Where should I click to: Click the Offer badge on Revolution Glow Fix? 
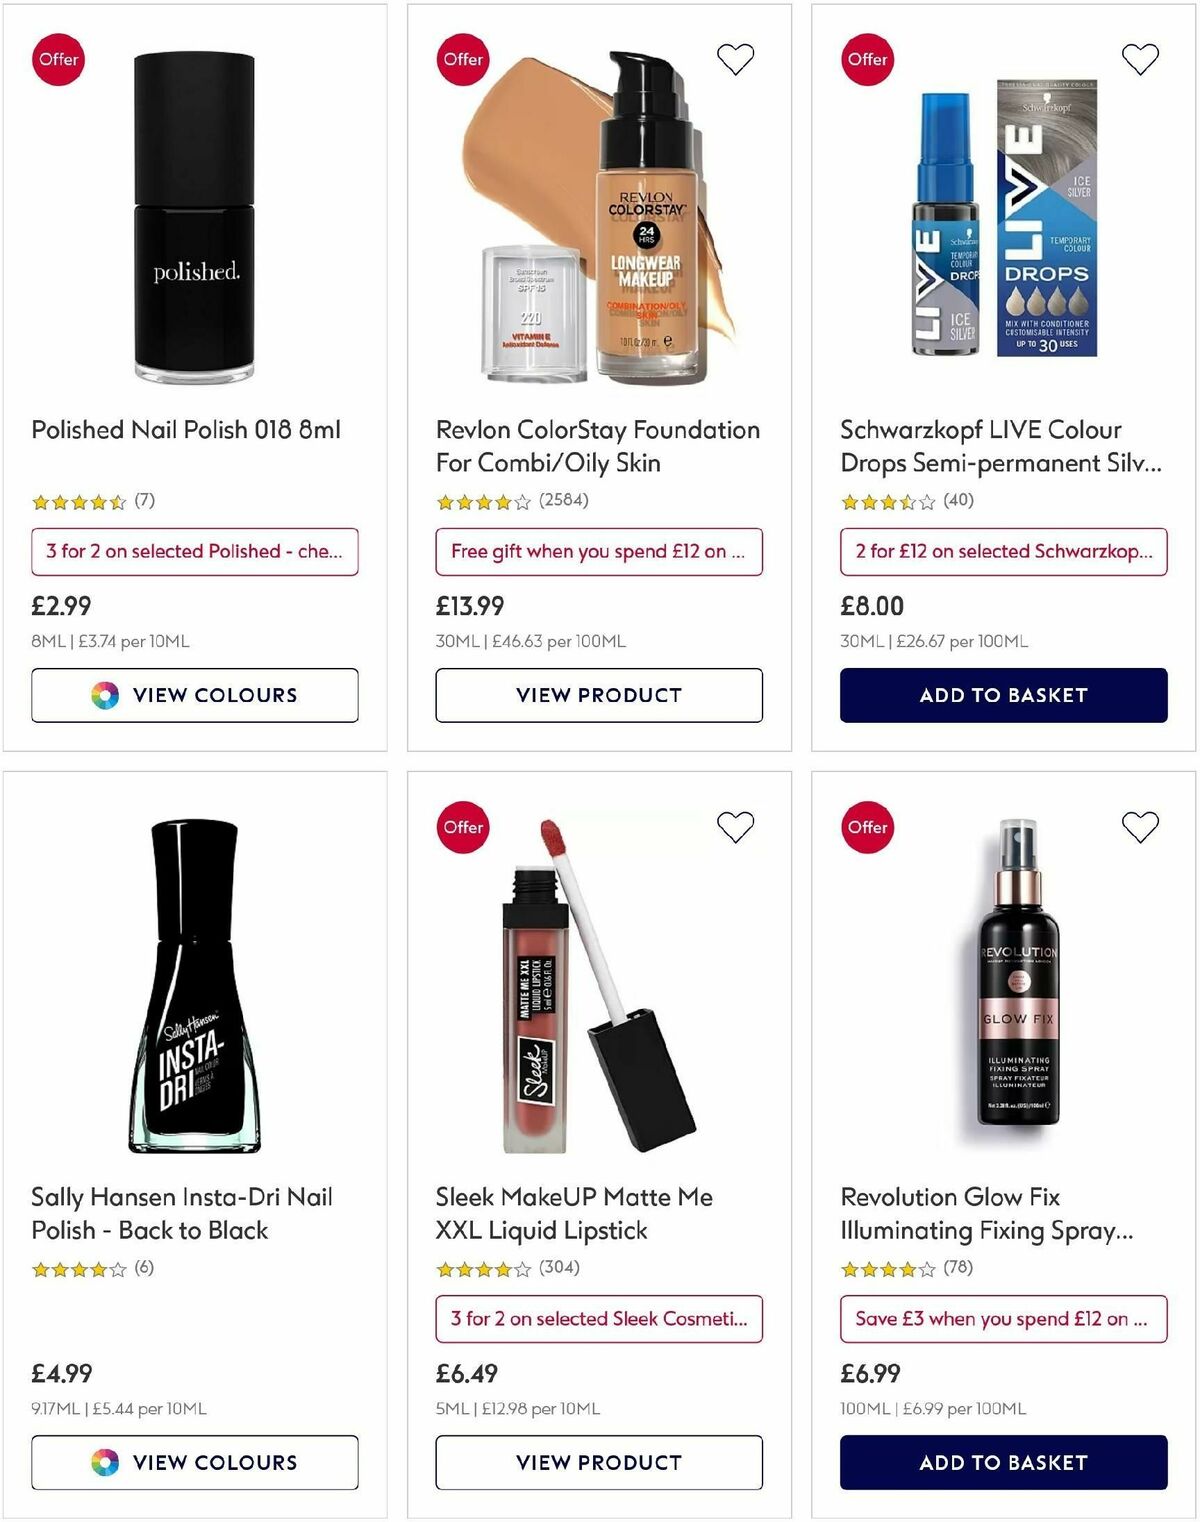coord(868,827)
